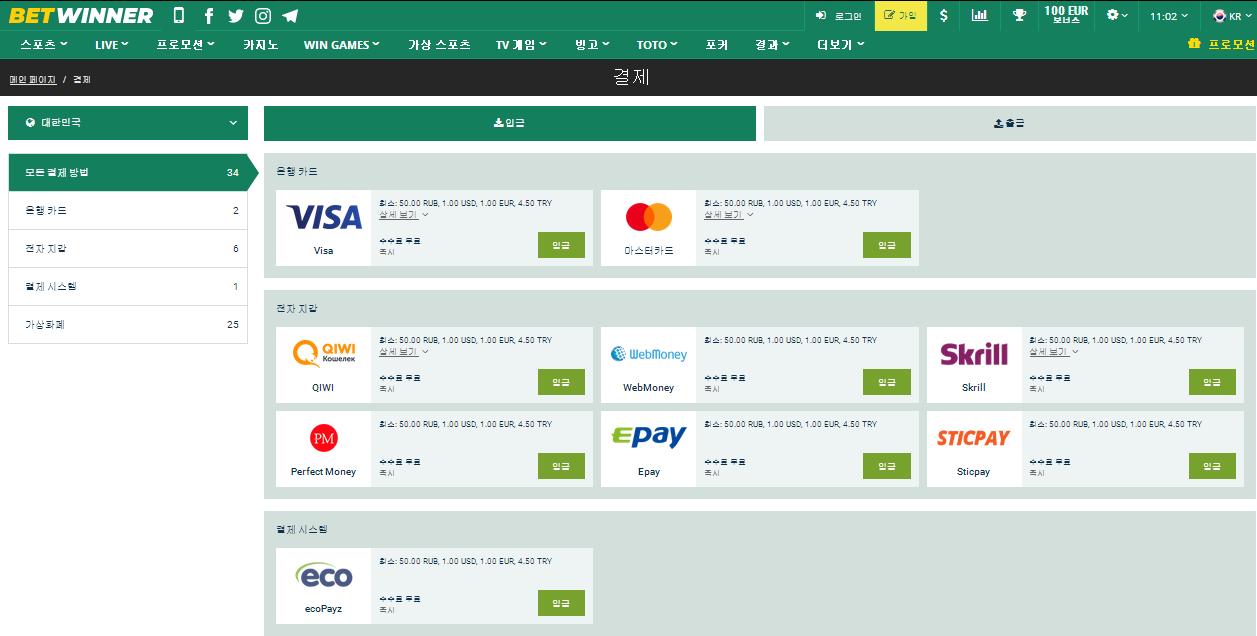Open the KR language selector
1257x636 pixels.
1232,16
